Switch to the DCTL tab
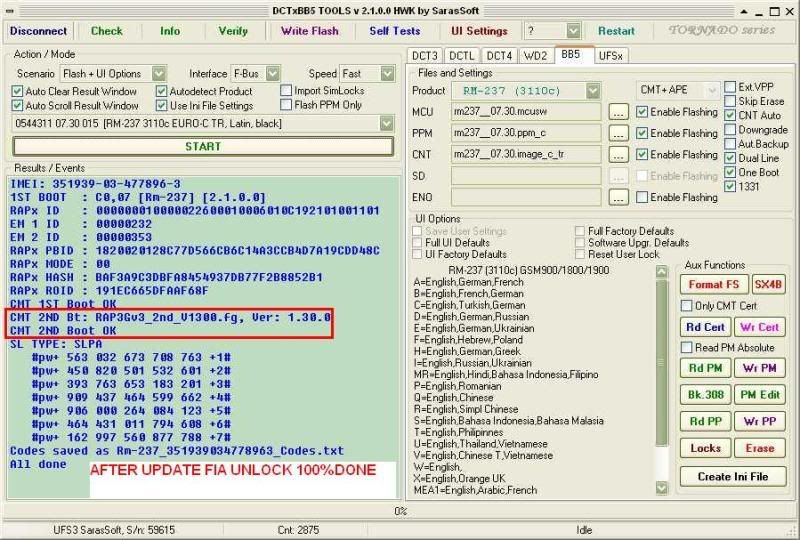This screenshot has height=540, width=800. (461, 56)
